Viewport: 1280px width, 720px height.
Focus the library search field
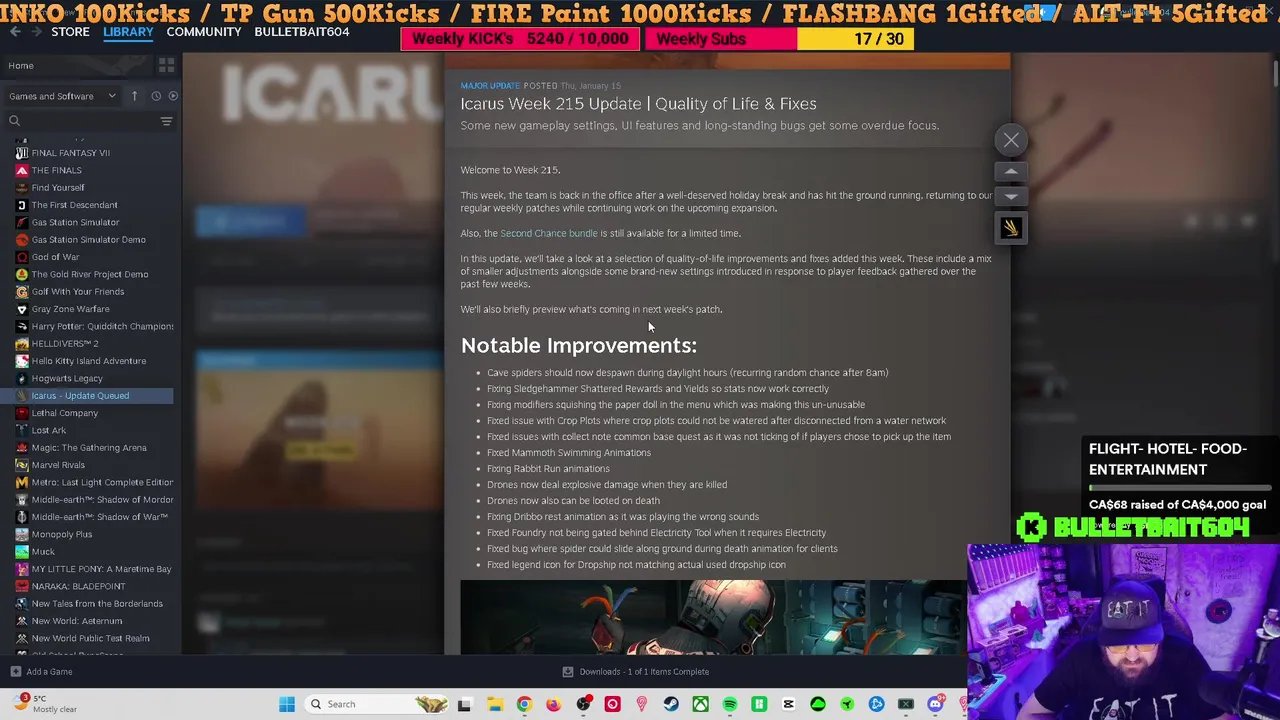[82, 121]
